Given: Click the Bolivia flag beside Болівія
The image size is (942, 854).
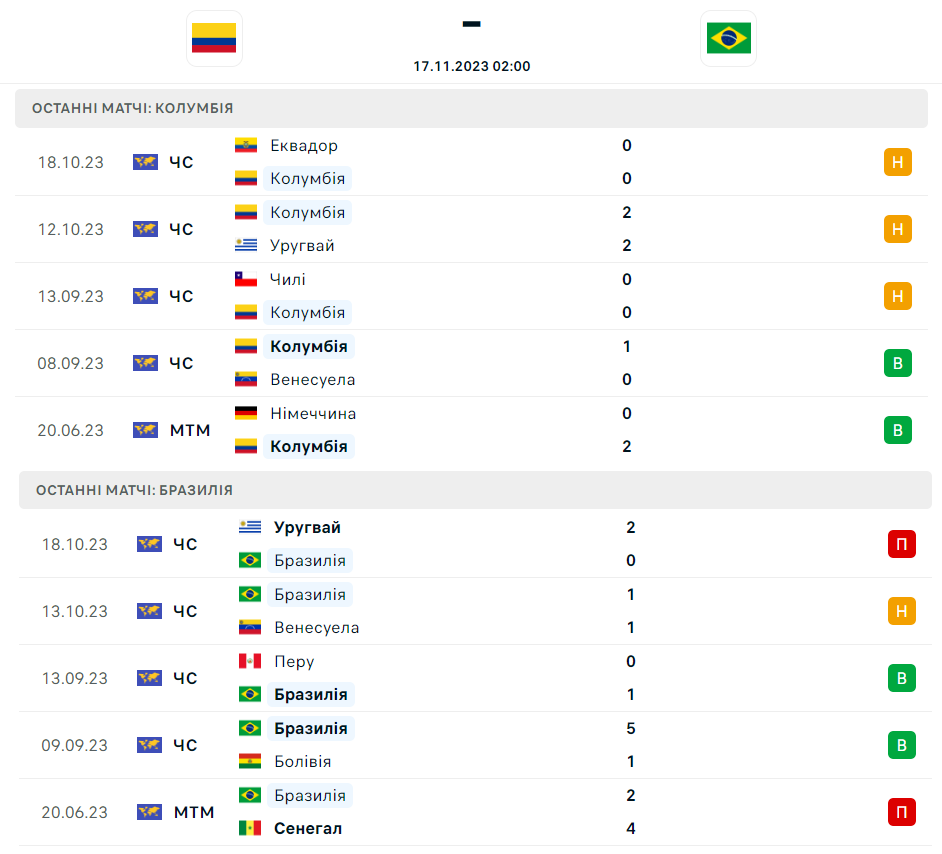Looking at the screenshot, I should pos(250,761).
